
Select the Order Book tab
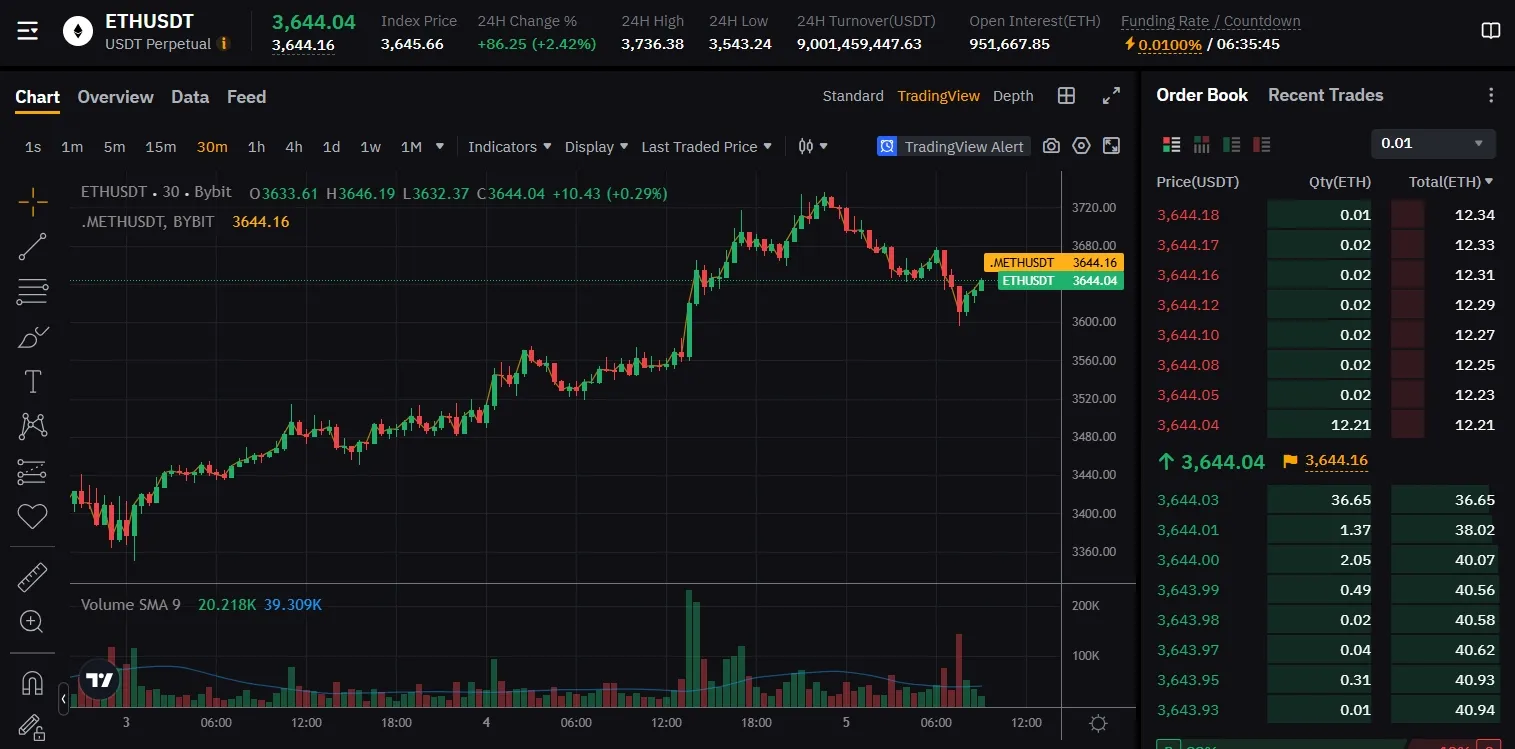[x=1202, y=95]
